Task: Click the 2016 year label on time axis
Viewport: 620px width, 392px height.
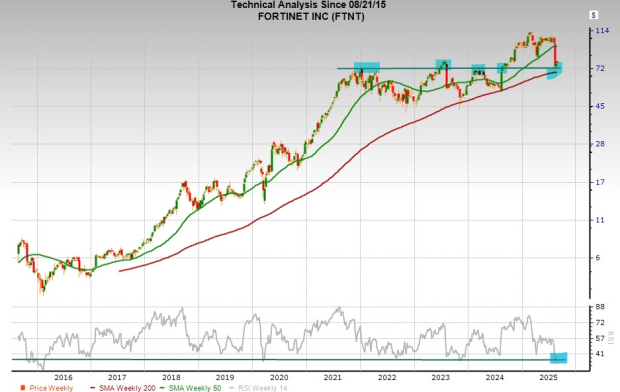Action: pos(63,377)
